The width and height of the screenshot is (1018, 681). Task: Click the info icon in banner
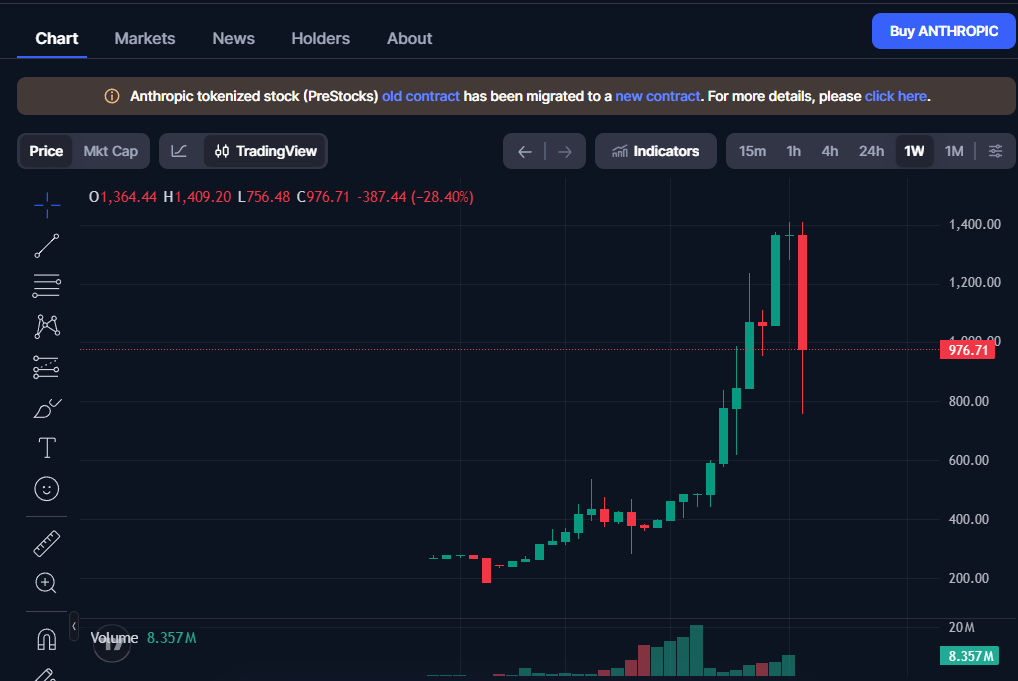pyautogui.click(x=112, y=96)
